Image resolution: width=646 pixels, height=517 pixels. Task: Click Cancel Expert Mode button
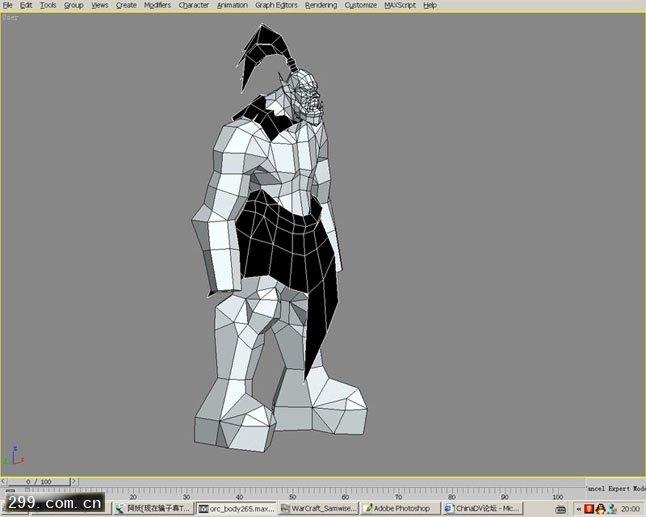pyautogui.click(x=616, y=489)
